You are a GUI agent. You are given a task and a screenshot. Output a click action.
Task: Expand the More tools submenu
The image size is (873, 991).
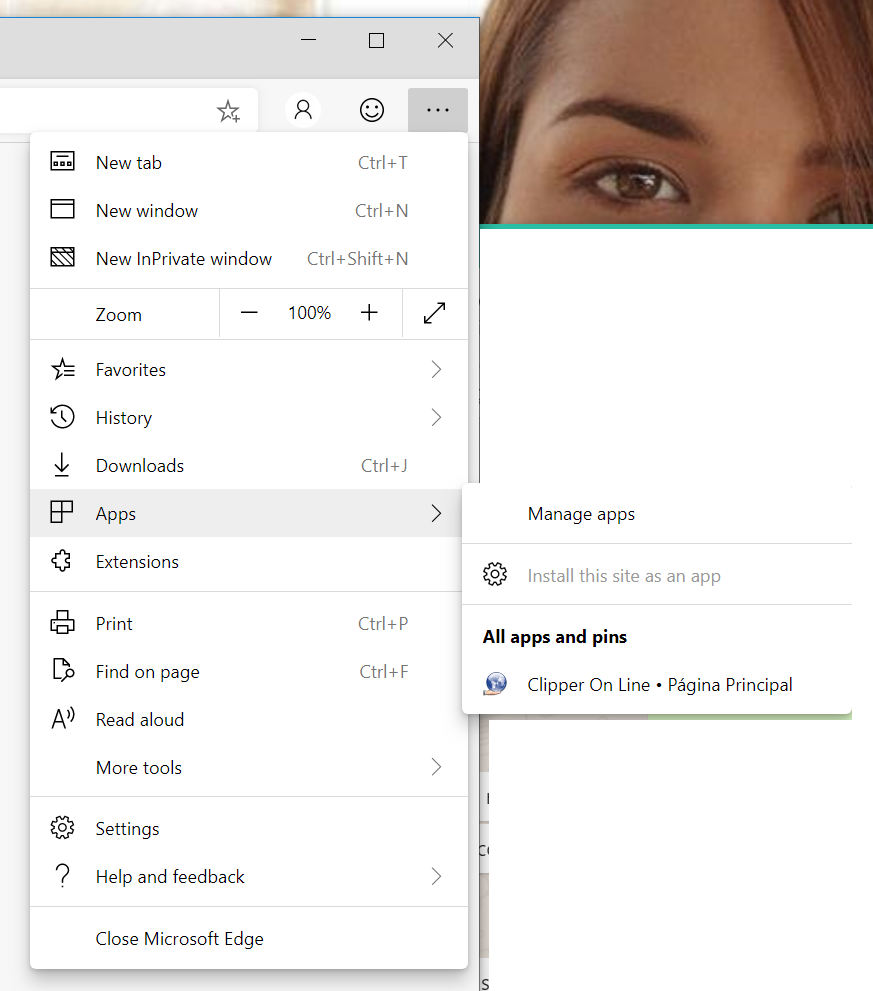(436, 768)
